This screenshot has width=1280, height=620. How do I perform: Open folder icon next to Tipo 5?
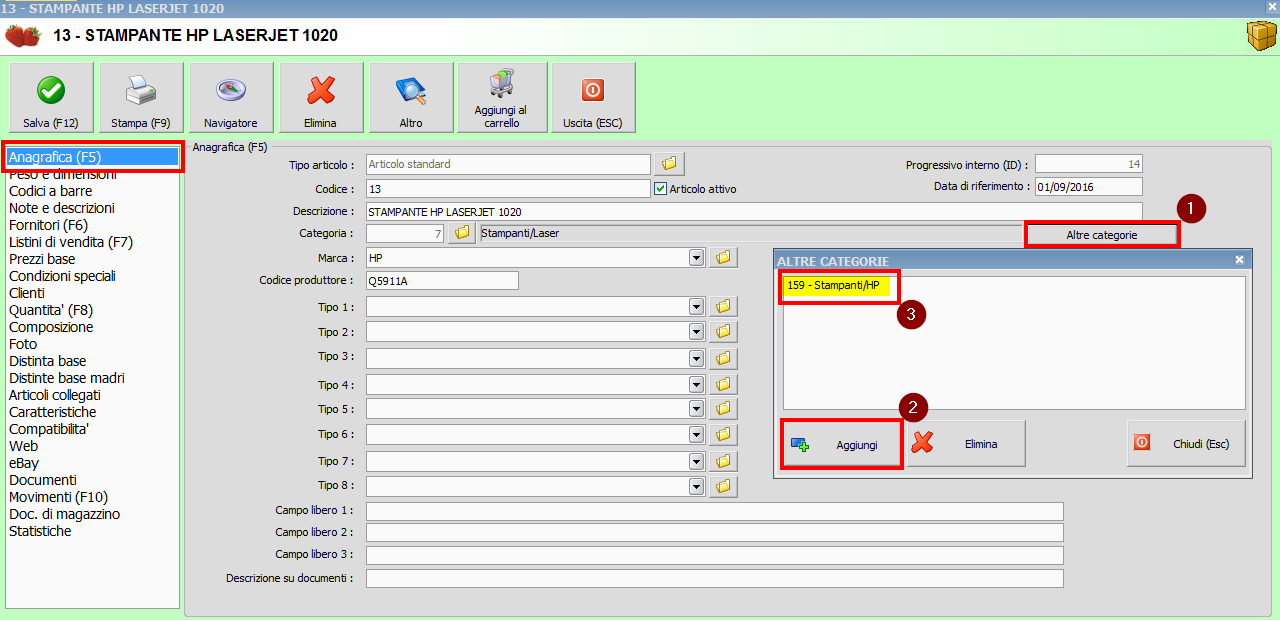[723, 409]
